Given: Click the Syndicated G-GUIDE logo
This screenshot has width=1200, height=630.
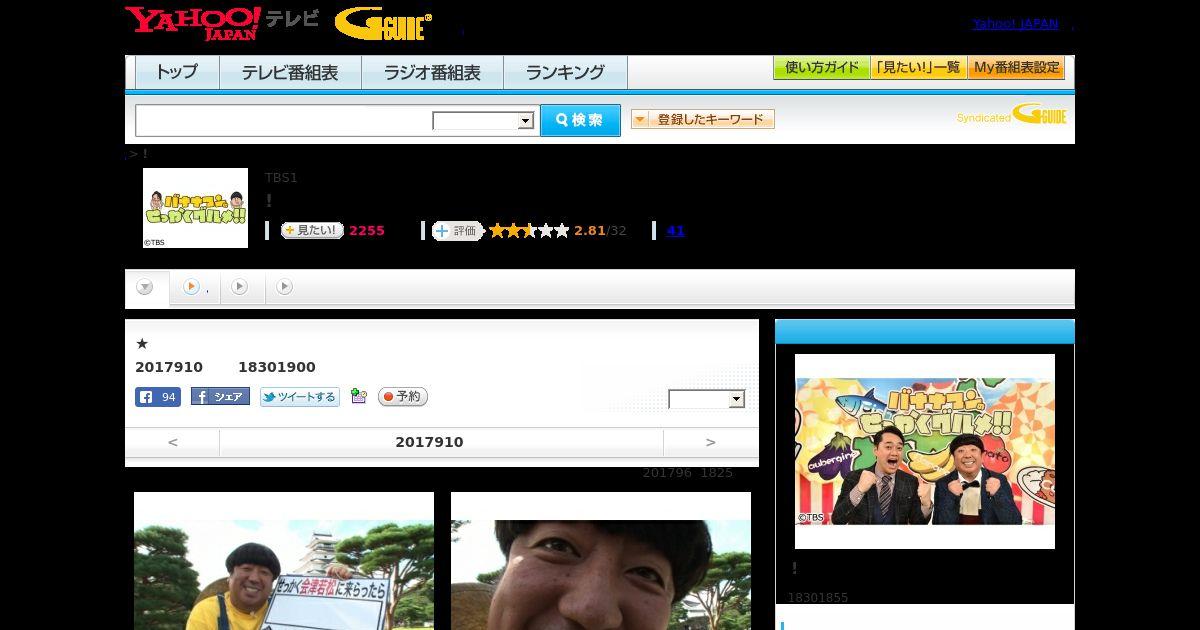Looking at the screenshot, I should point(1011,115).
